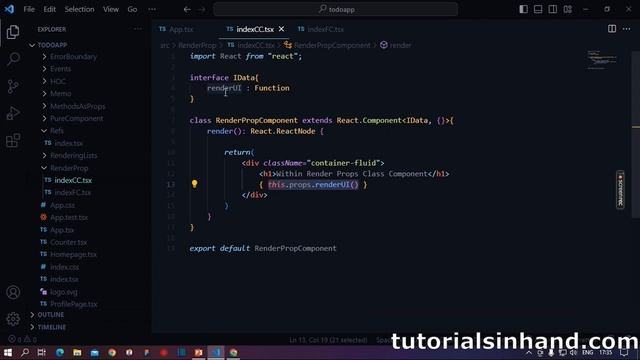Image resolution: width=640 pixels, height=360 pixels.
Task: Toggle the bottom Panel visibility
Action: coord(538,9)
